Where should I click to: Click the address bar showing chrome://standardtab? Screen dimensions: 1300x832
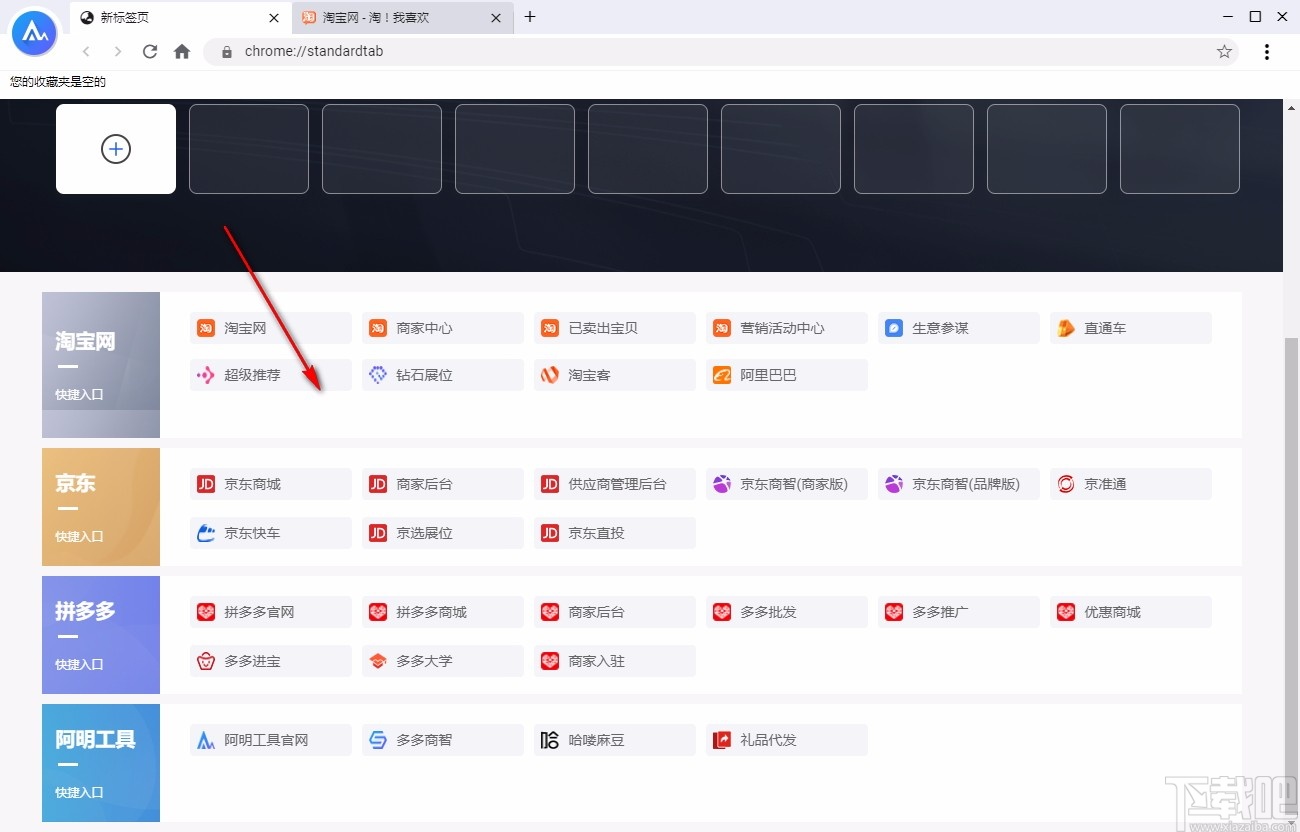pyautogui.click(x=722, y=51)
